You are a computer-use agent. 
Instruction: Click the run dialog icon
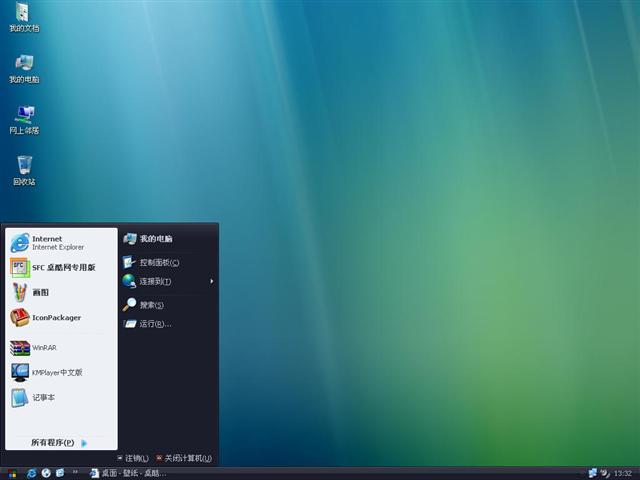click(130, 324)
